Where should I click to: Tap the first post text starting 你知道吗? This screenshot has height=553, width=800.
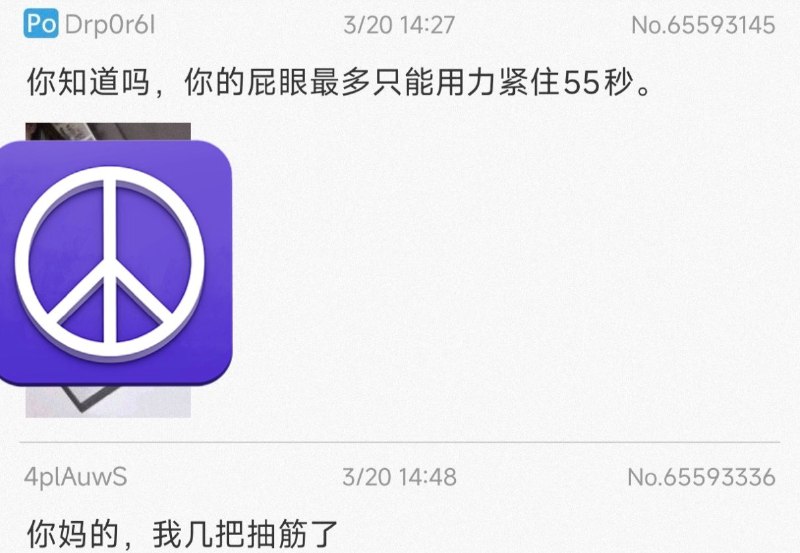(340, 82)
